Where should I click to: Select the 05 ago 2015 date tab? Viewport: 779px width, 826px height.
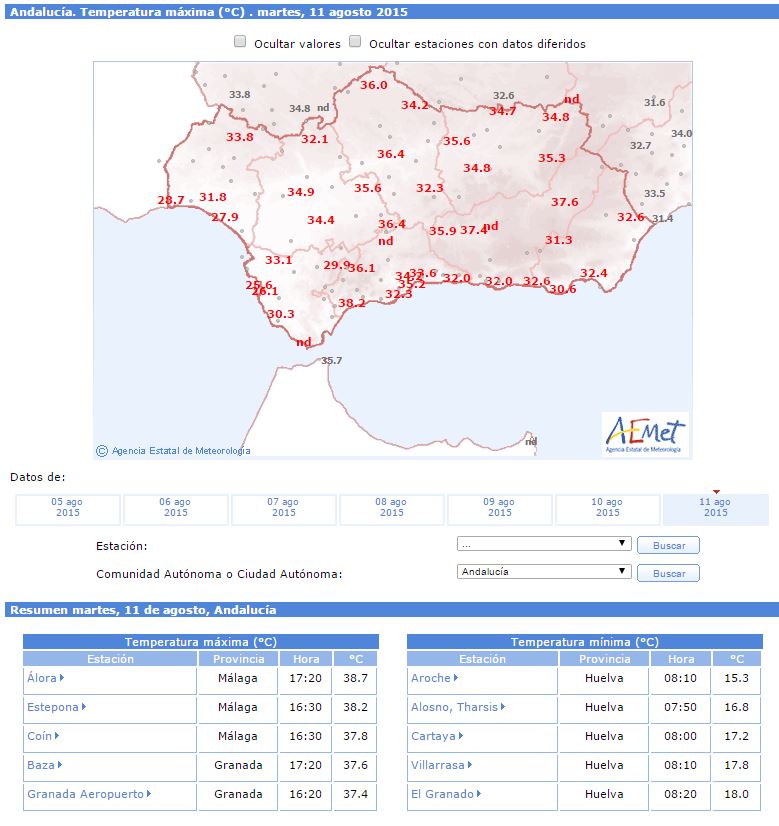click(x=67, y=508)
